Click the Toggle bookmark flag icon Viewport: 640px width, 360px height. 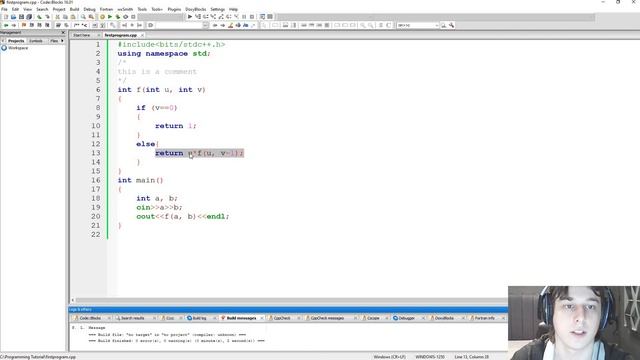[x=24, y=25]
